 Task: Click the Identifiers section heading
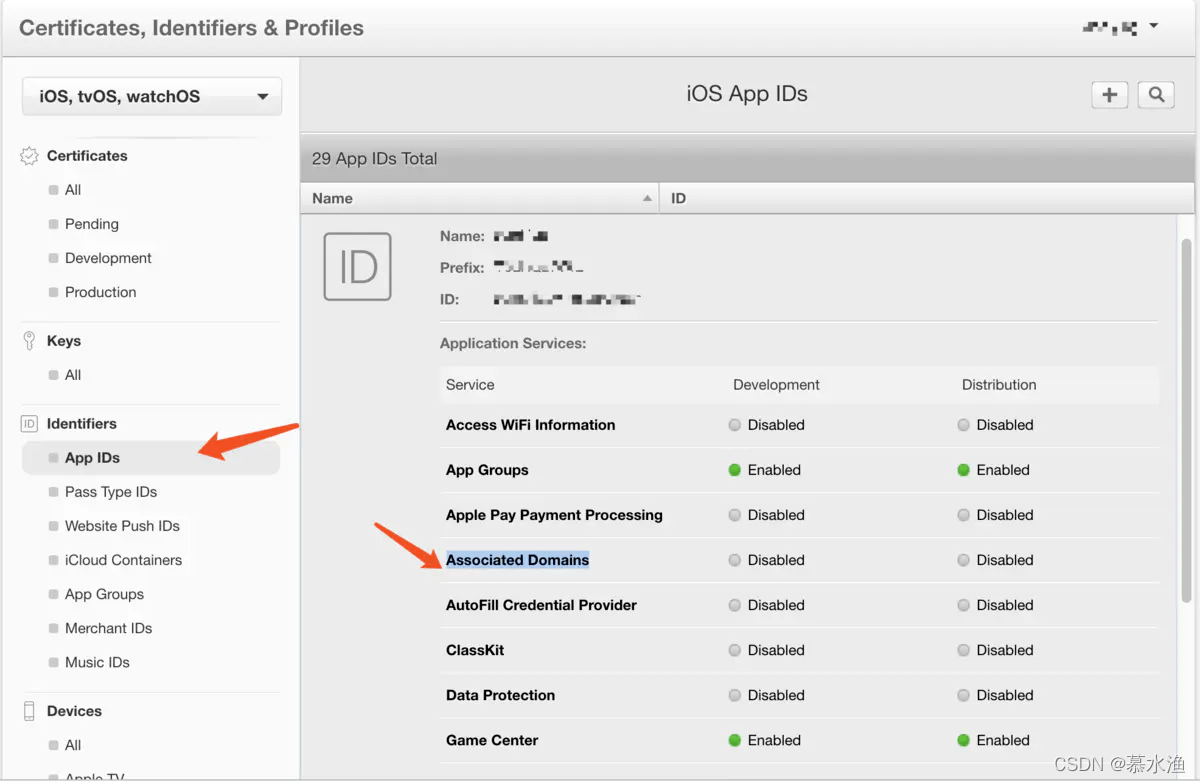(x=82, y=424)
